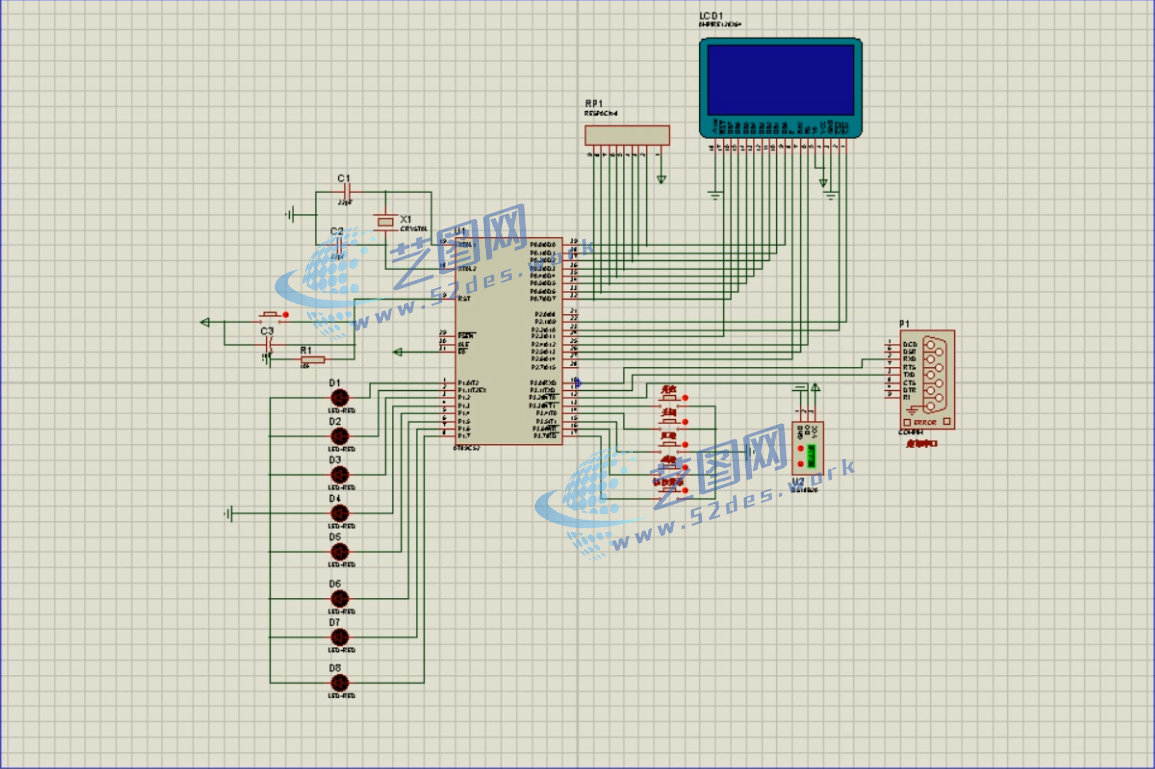The width and height of the screenshot is (1155, 769).
Task: Click the blue LCD1 display screen
Action: [781, 80]
